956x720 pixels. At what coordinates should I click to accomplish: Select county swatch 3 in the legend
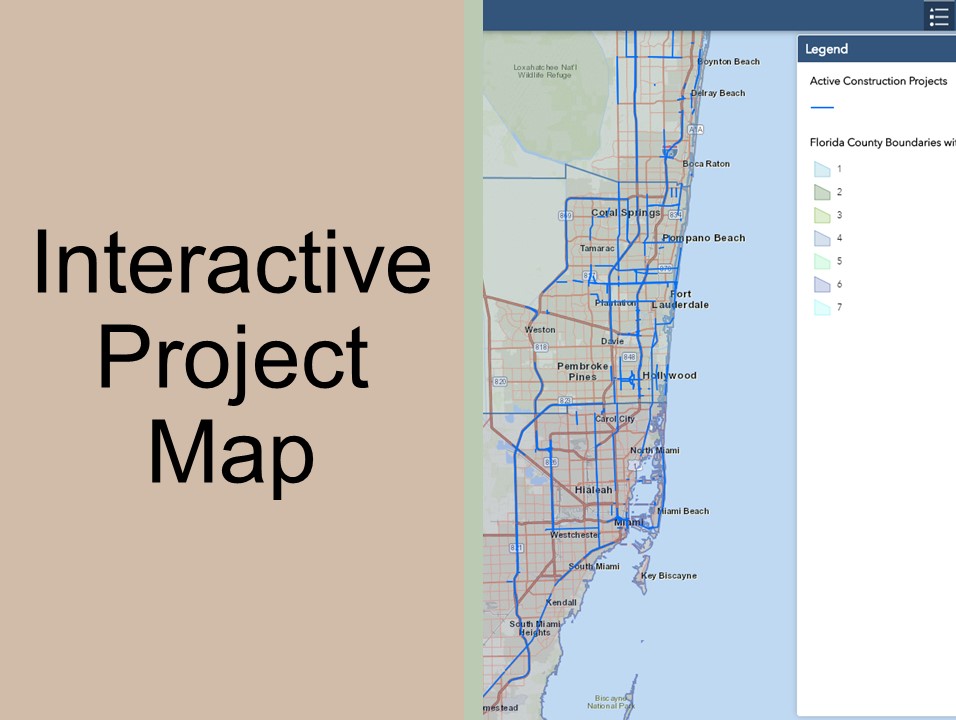coord(822,215)
